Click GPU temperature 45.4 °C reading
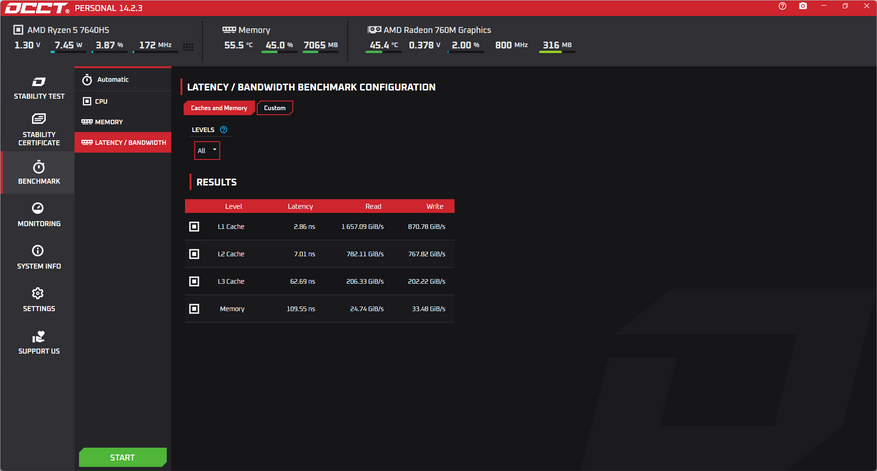 [x=384, y=45]
